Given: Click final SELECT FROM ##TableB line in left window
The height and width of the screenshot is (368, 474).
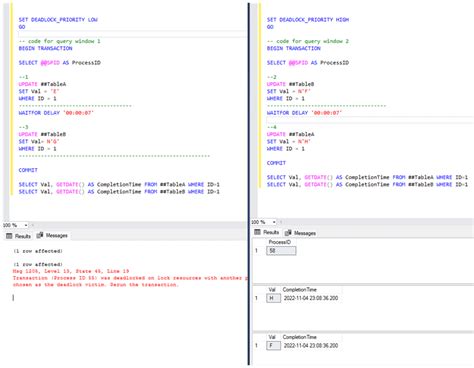Looking at the screenshot, I should [x=119, y=192].
